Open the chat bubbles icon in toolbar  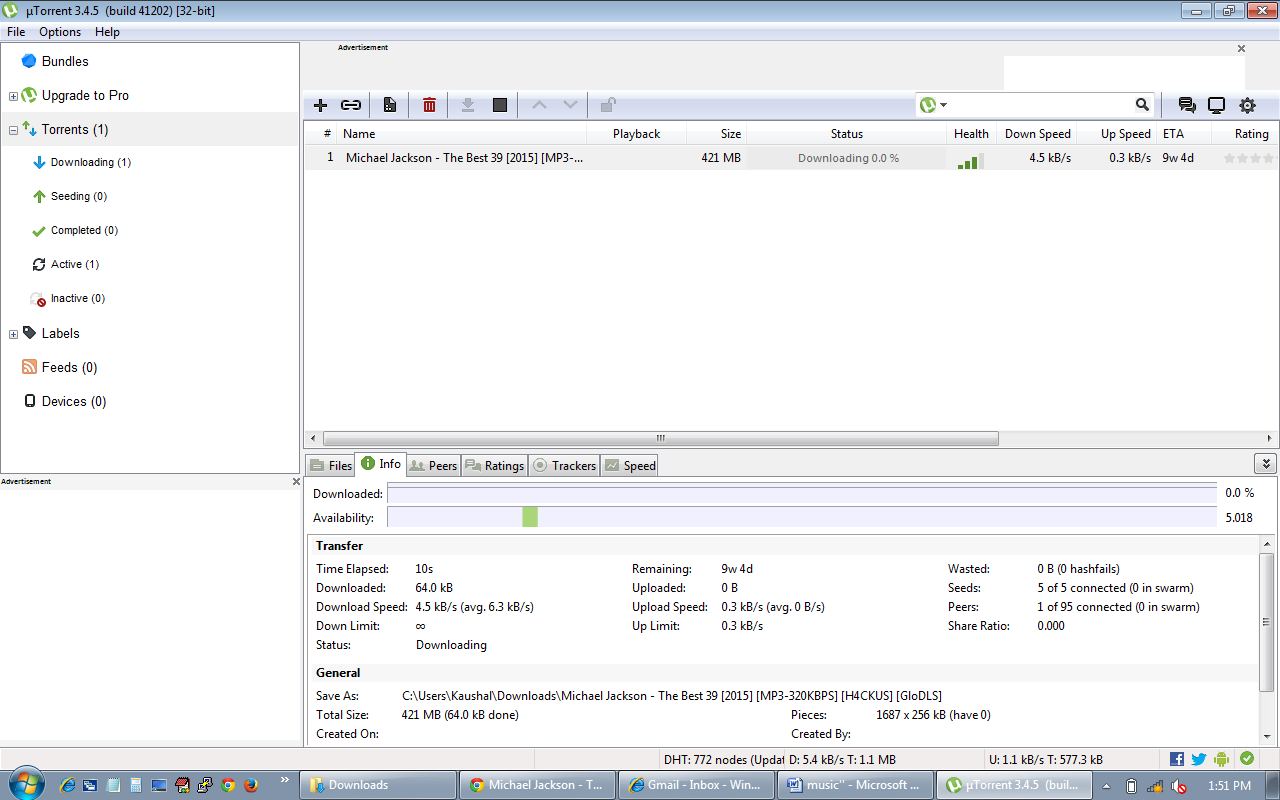click(1187, 105)
